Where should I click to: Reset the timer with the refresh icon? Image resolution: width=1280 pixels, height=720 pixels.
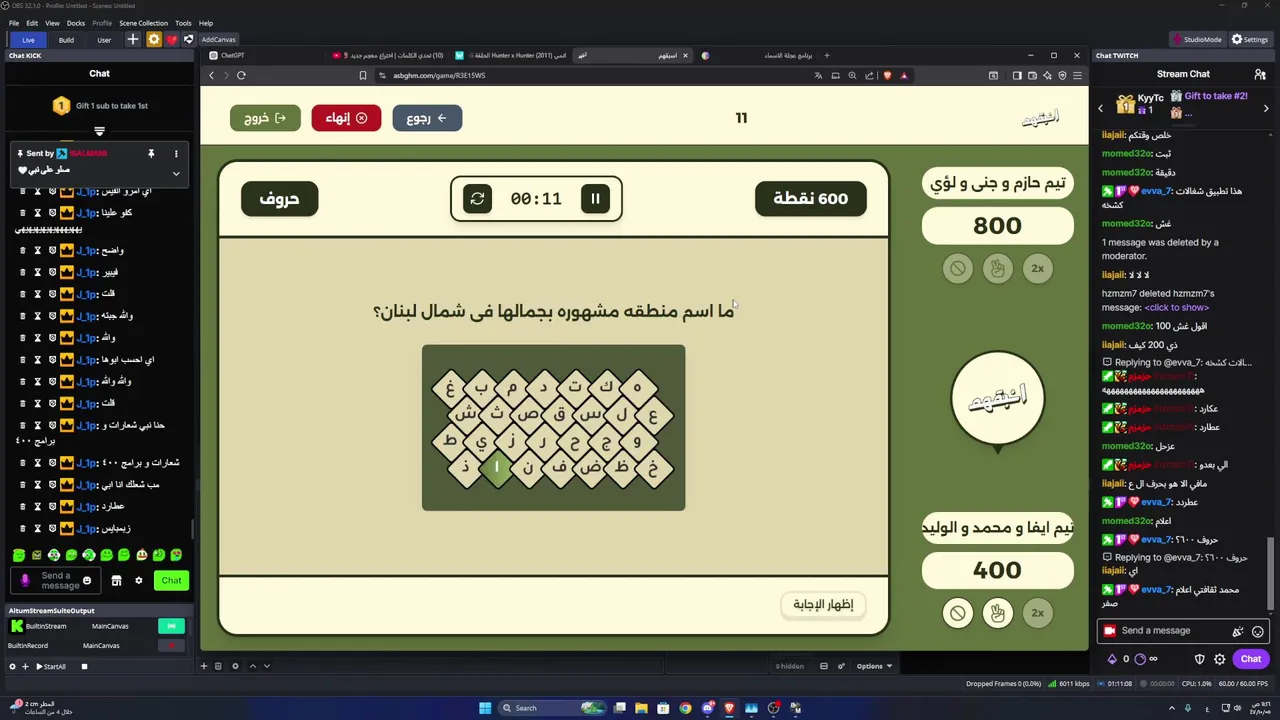pyautogui.click(x=477, y=199)
